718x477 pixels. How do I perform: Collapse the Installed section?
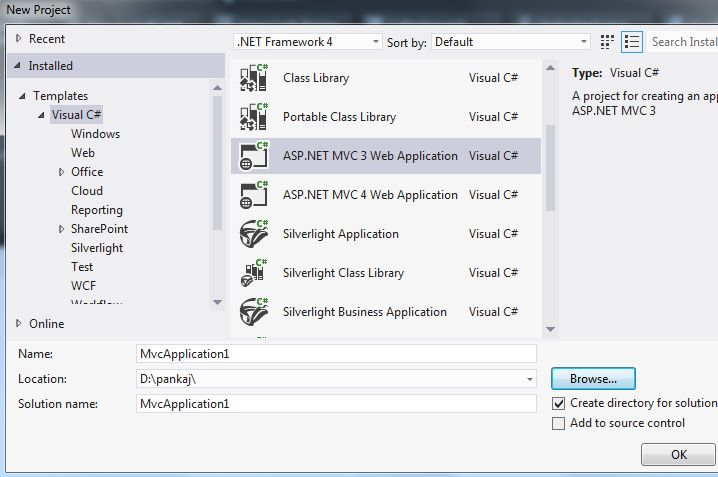pos(17,65)
